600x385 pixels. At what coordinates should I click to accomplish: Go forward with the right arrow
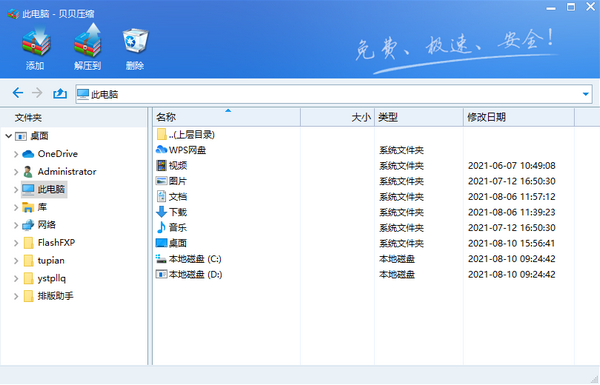click(x=37, y=93)
